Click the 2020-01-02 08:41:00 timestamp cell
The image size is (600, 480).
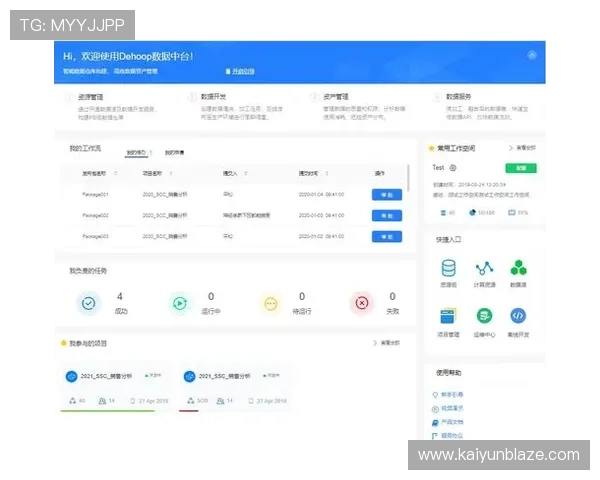pyautogui.click(x=321, y=236)
